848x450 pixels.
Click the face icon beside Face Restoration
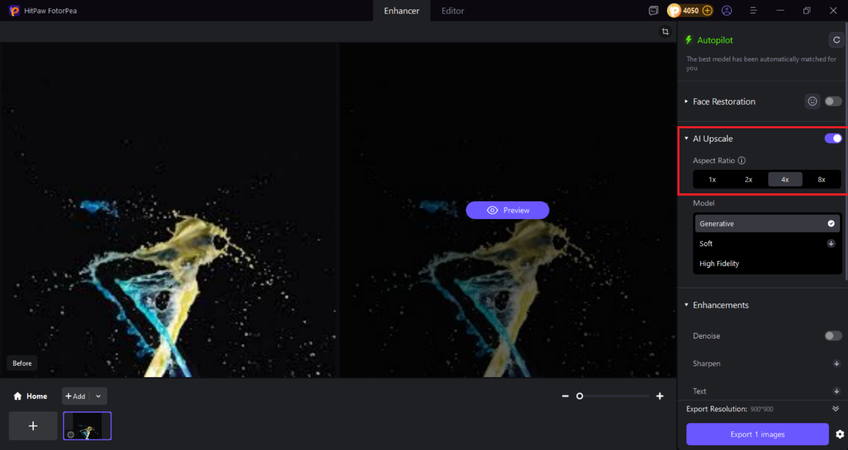pyautogui.click(x=812, y=101)
